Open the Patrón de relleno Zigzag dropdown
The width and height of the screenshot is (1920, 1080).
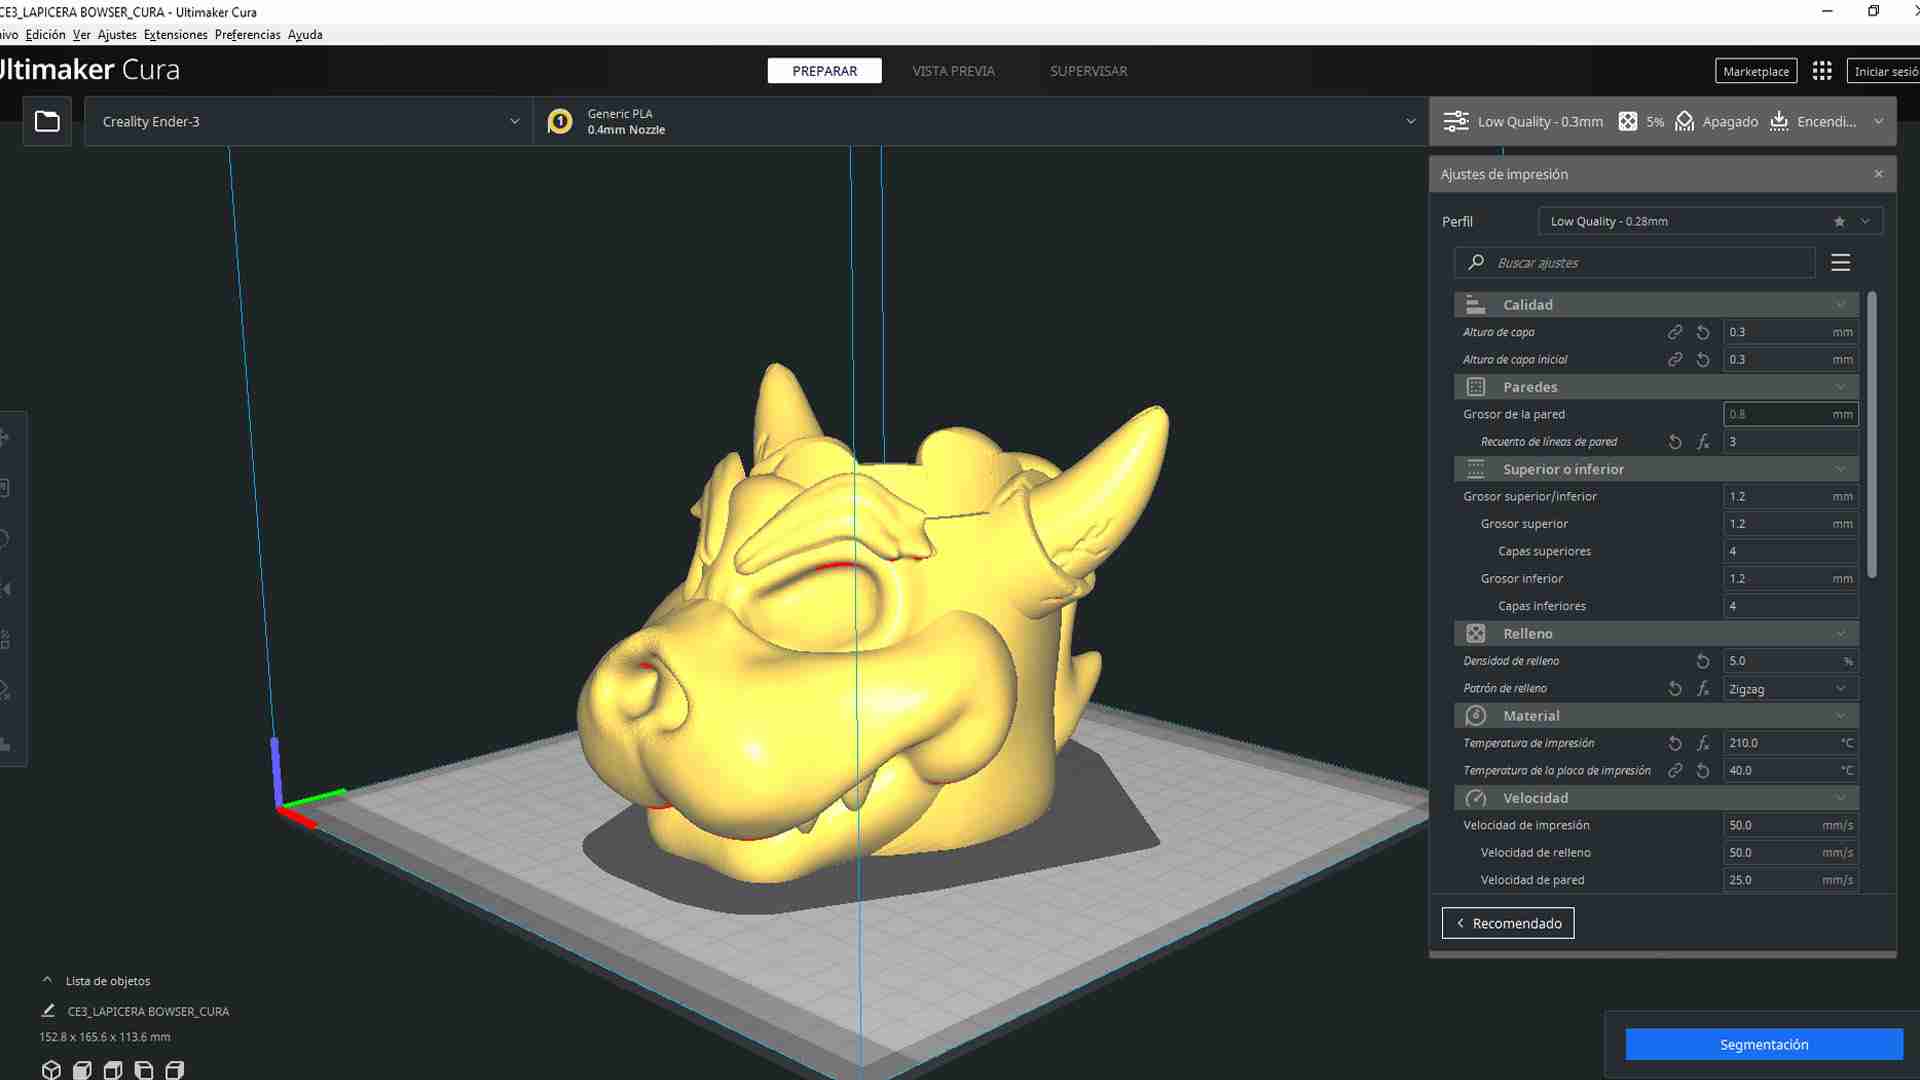pyautogui.click(x=1790, y=688)
